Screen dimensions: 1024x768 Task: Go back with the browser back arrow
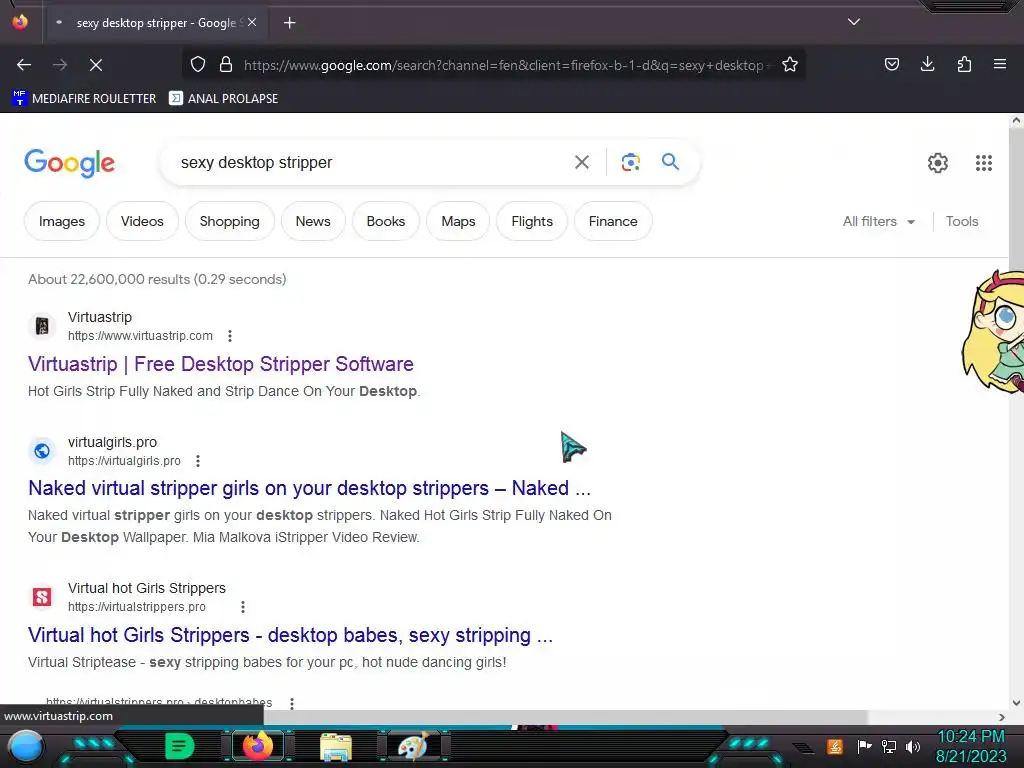tap(24, 65)
